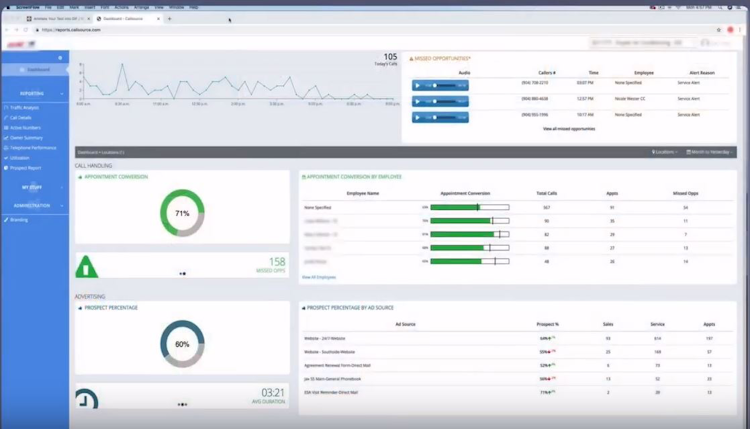
Task: Click the Call Details sidebar icon
Action: point(6,118)
